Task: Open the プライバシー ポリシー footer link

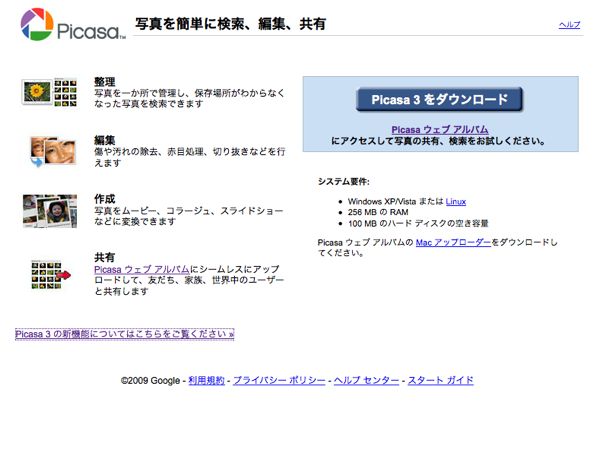Action: click(279, 380)
